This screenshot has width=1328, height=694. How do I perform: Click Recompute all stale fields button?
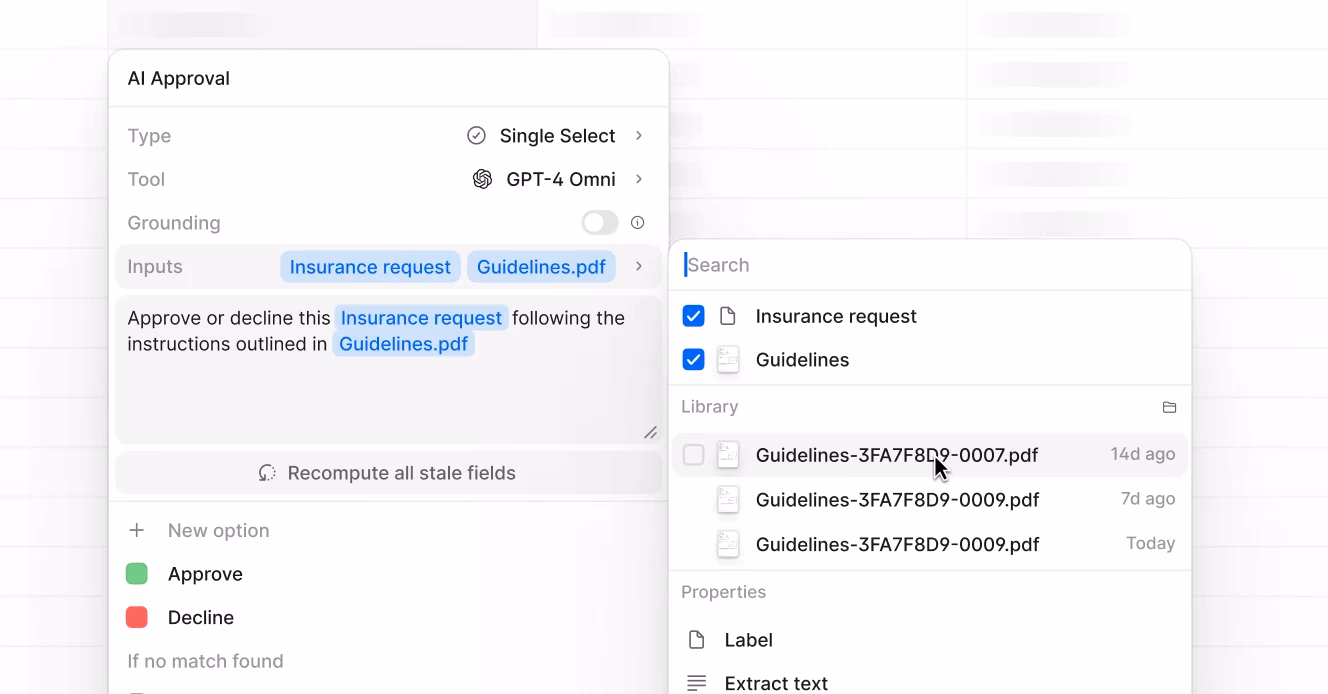389,473
